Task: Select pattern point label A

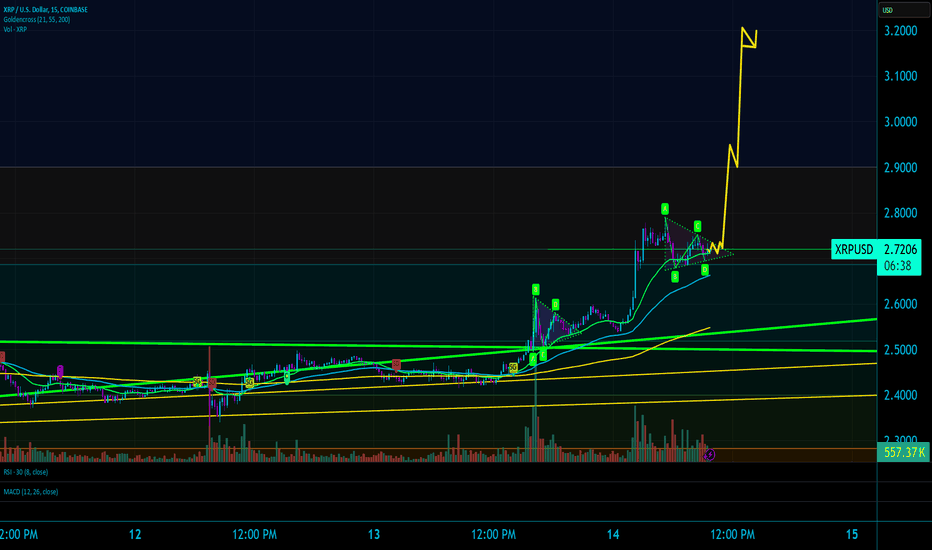Action: tap(665, 209)
